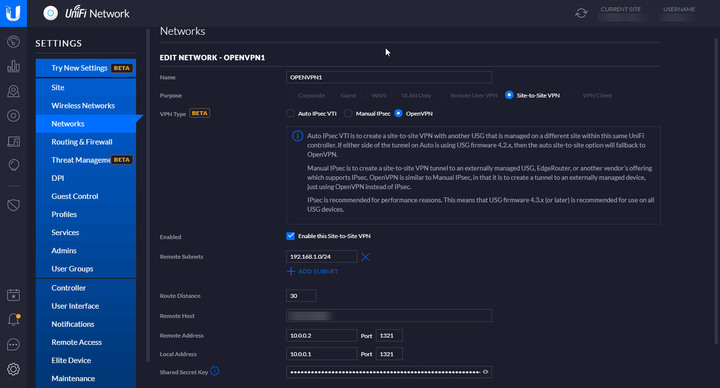Click the refresh icon in top bar
This screenshot has height=388, width=720.
[581, 13]
